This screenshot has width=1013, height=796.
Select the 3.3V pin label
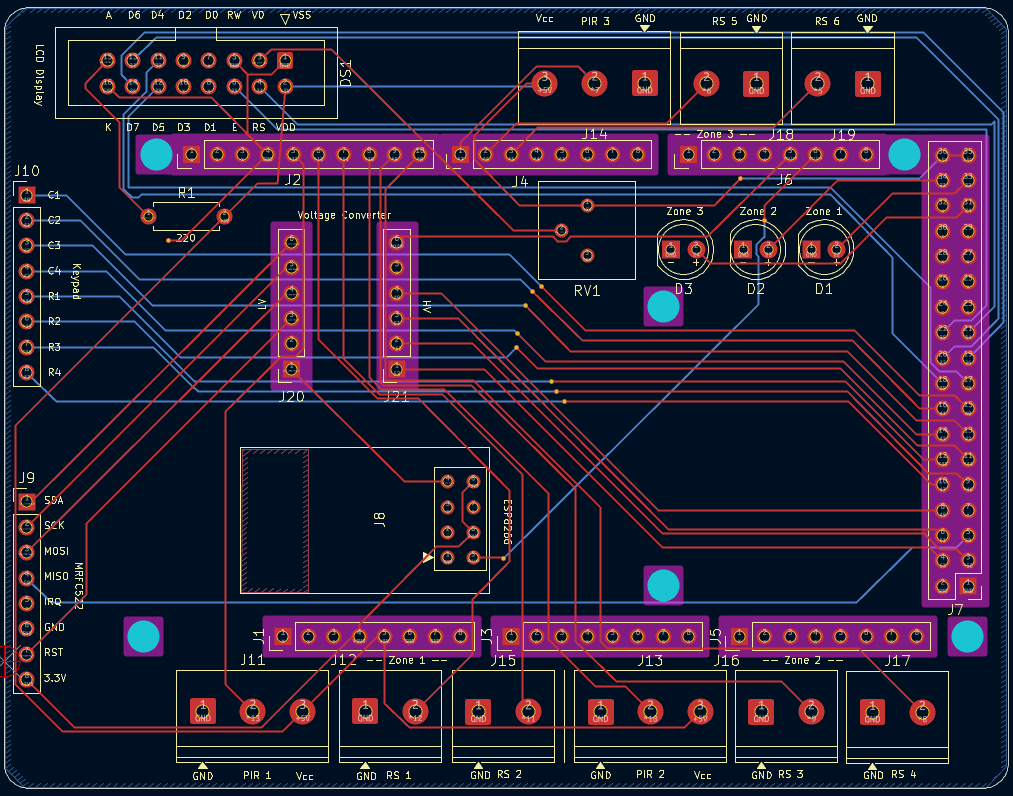click(55, 678)
